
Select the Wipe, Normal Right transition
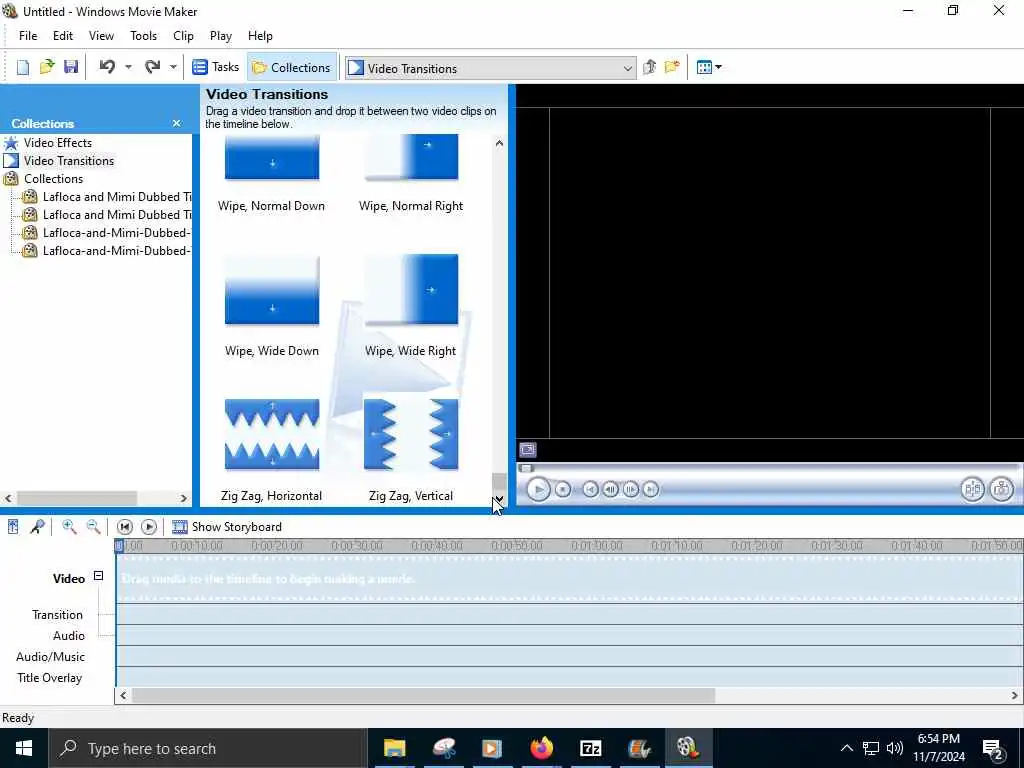pyautogui.click(x=411, y=173)
